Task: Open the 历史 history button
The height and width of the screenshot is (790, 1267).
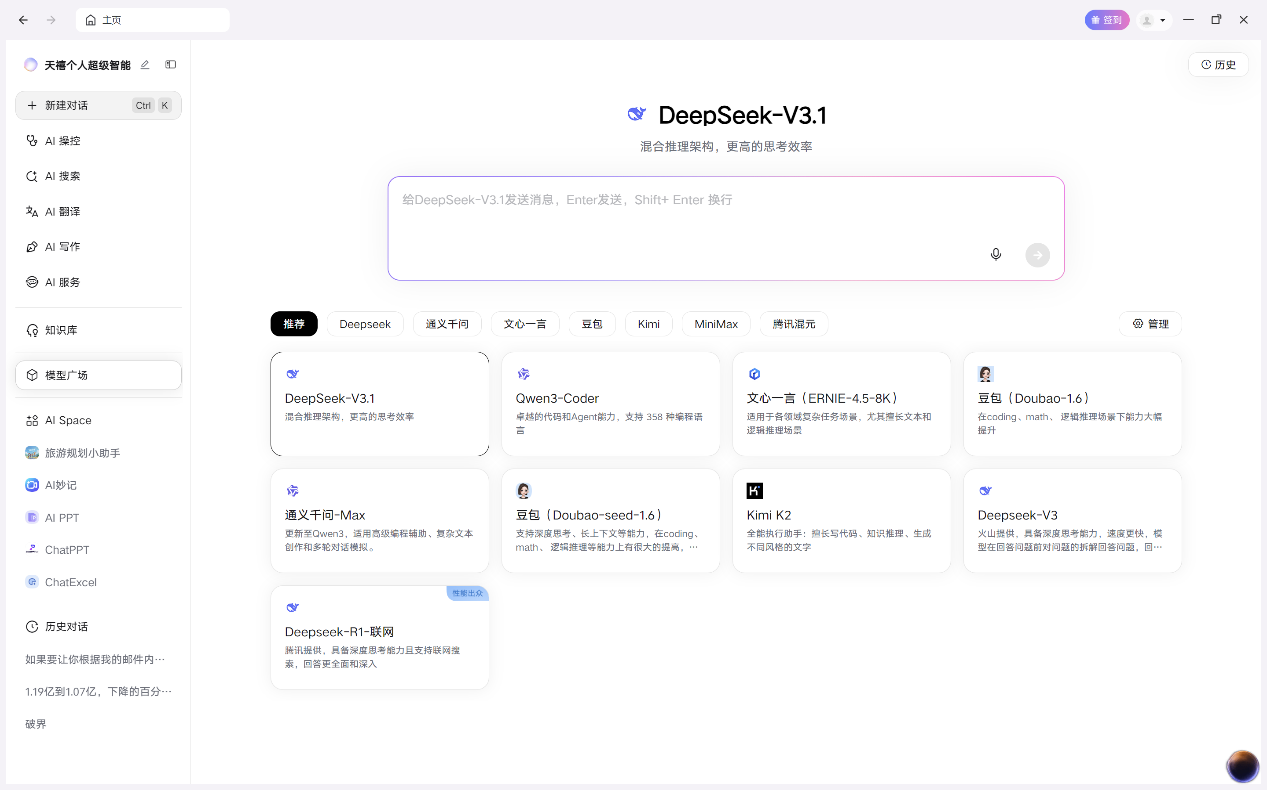Action: click(x=1218, y=65)
